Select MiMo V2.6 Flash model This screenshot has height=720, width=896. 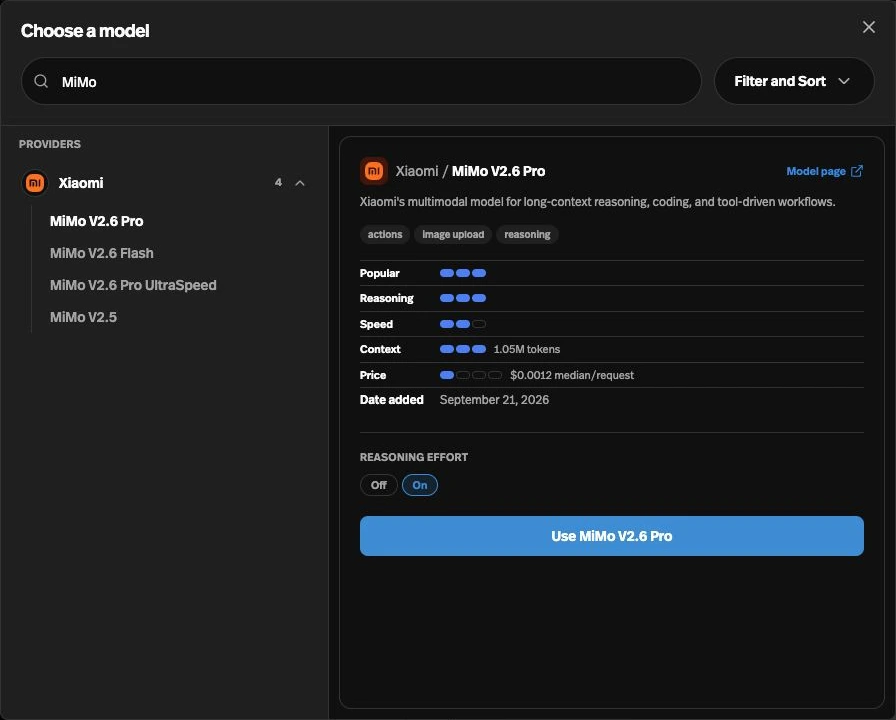102,253
